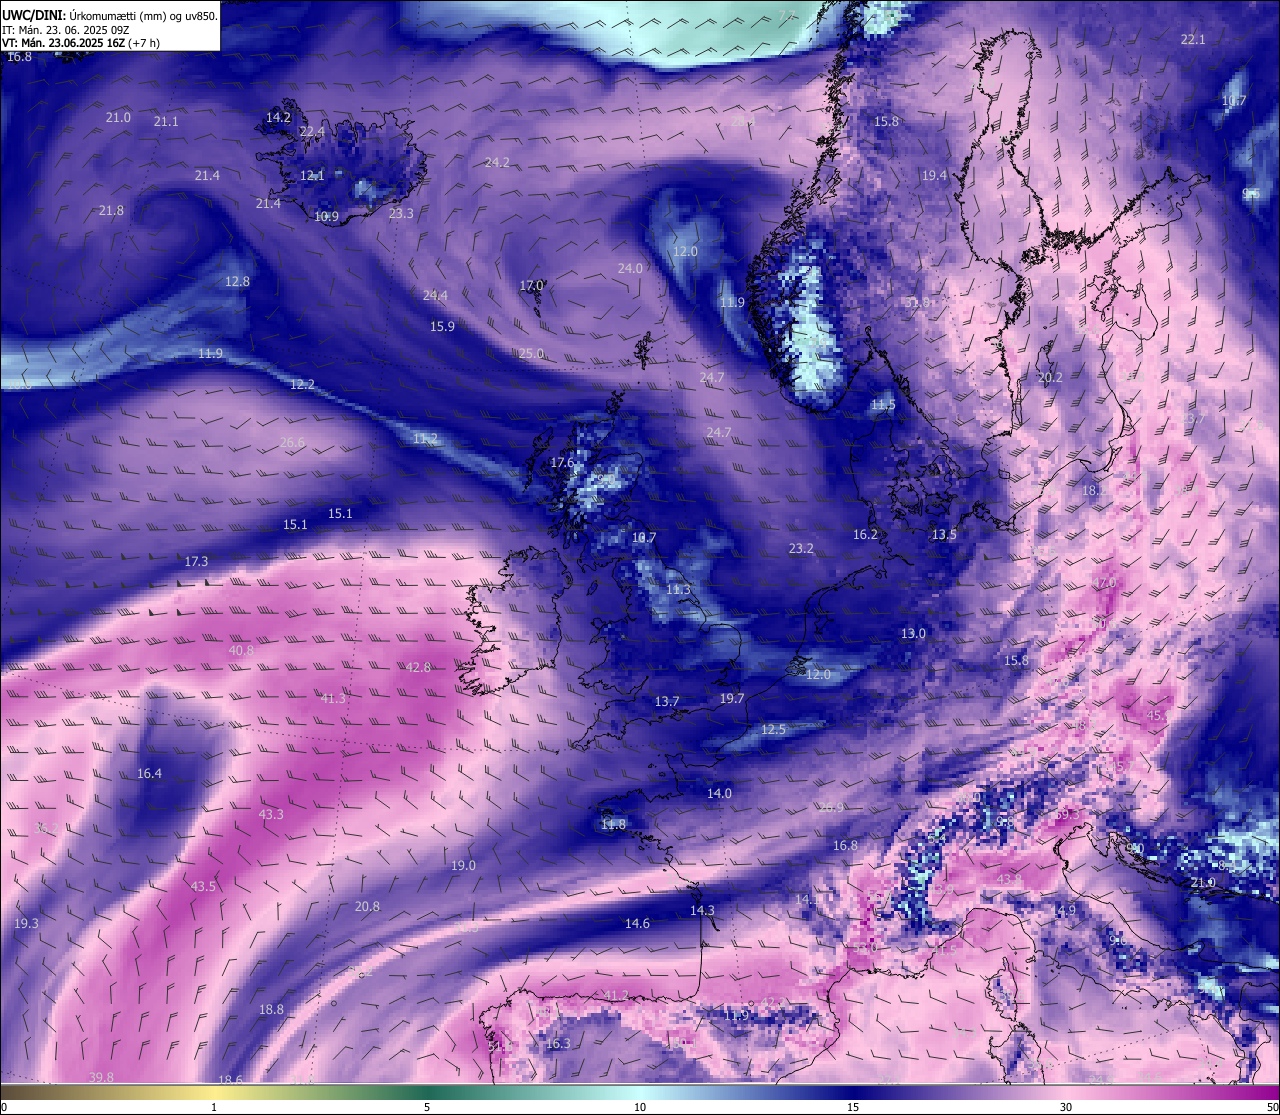Click the 26.6 value over the Atlantic

click(x=292, y=442)
